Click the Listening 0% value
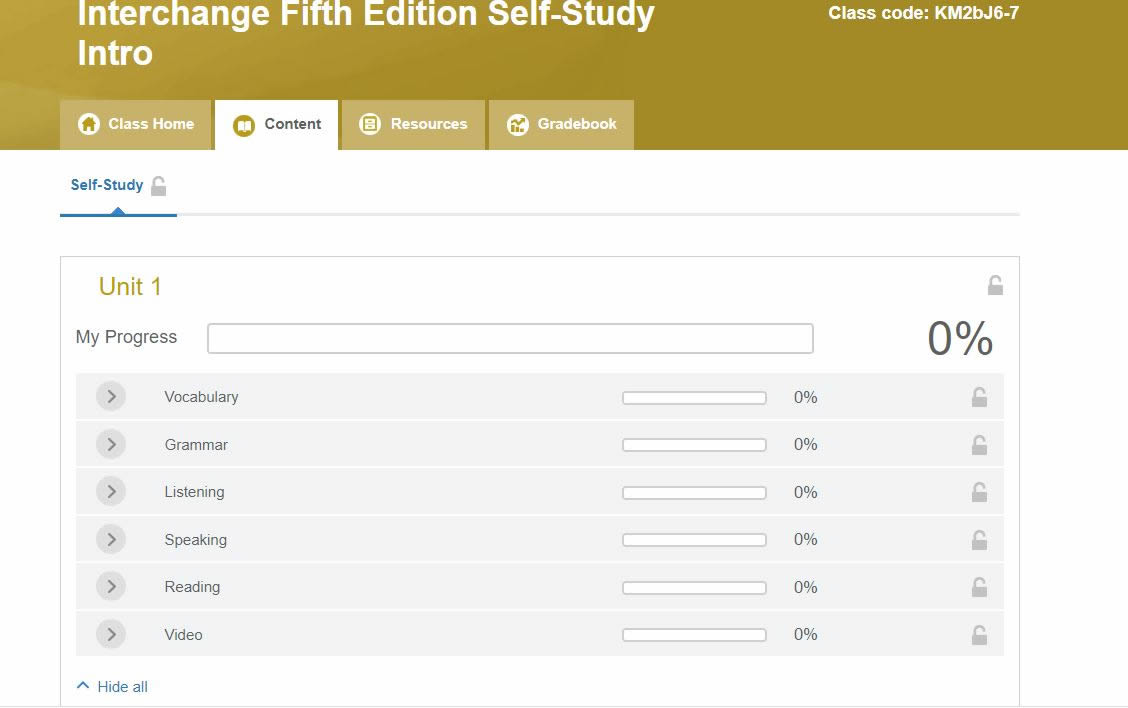 point(806,492)
